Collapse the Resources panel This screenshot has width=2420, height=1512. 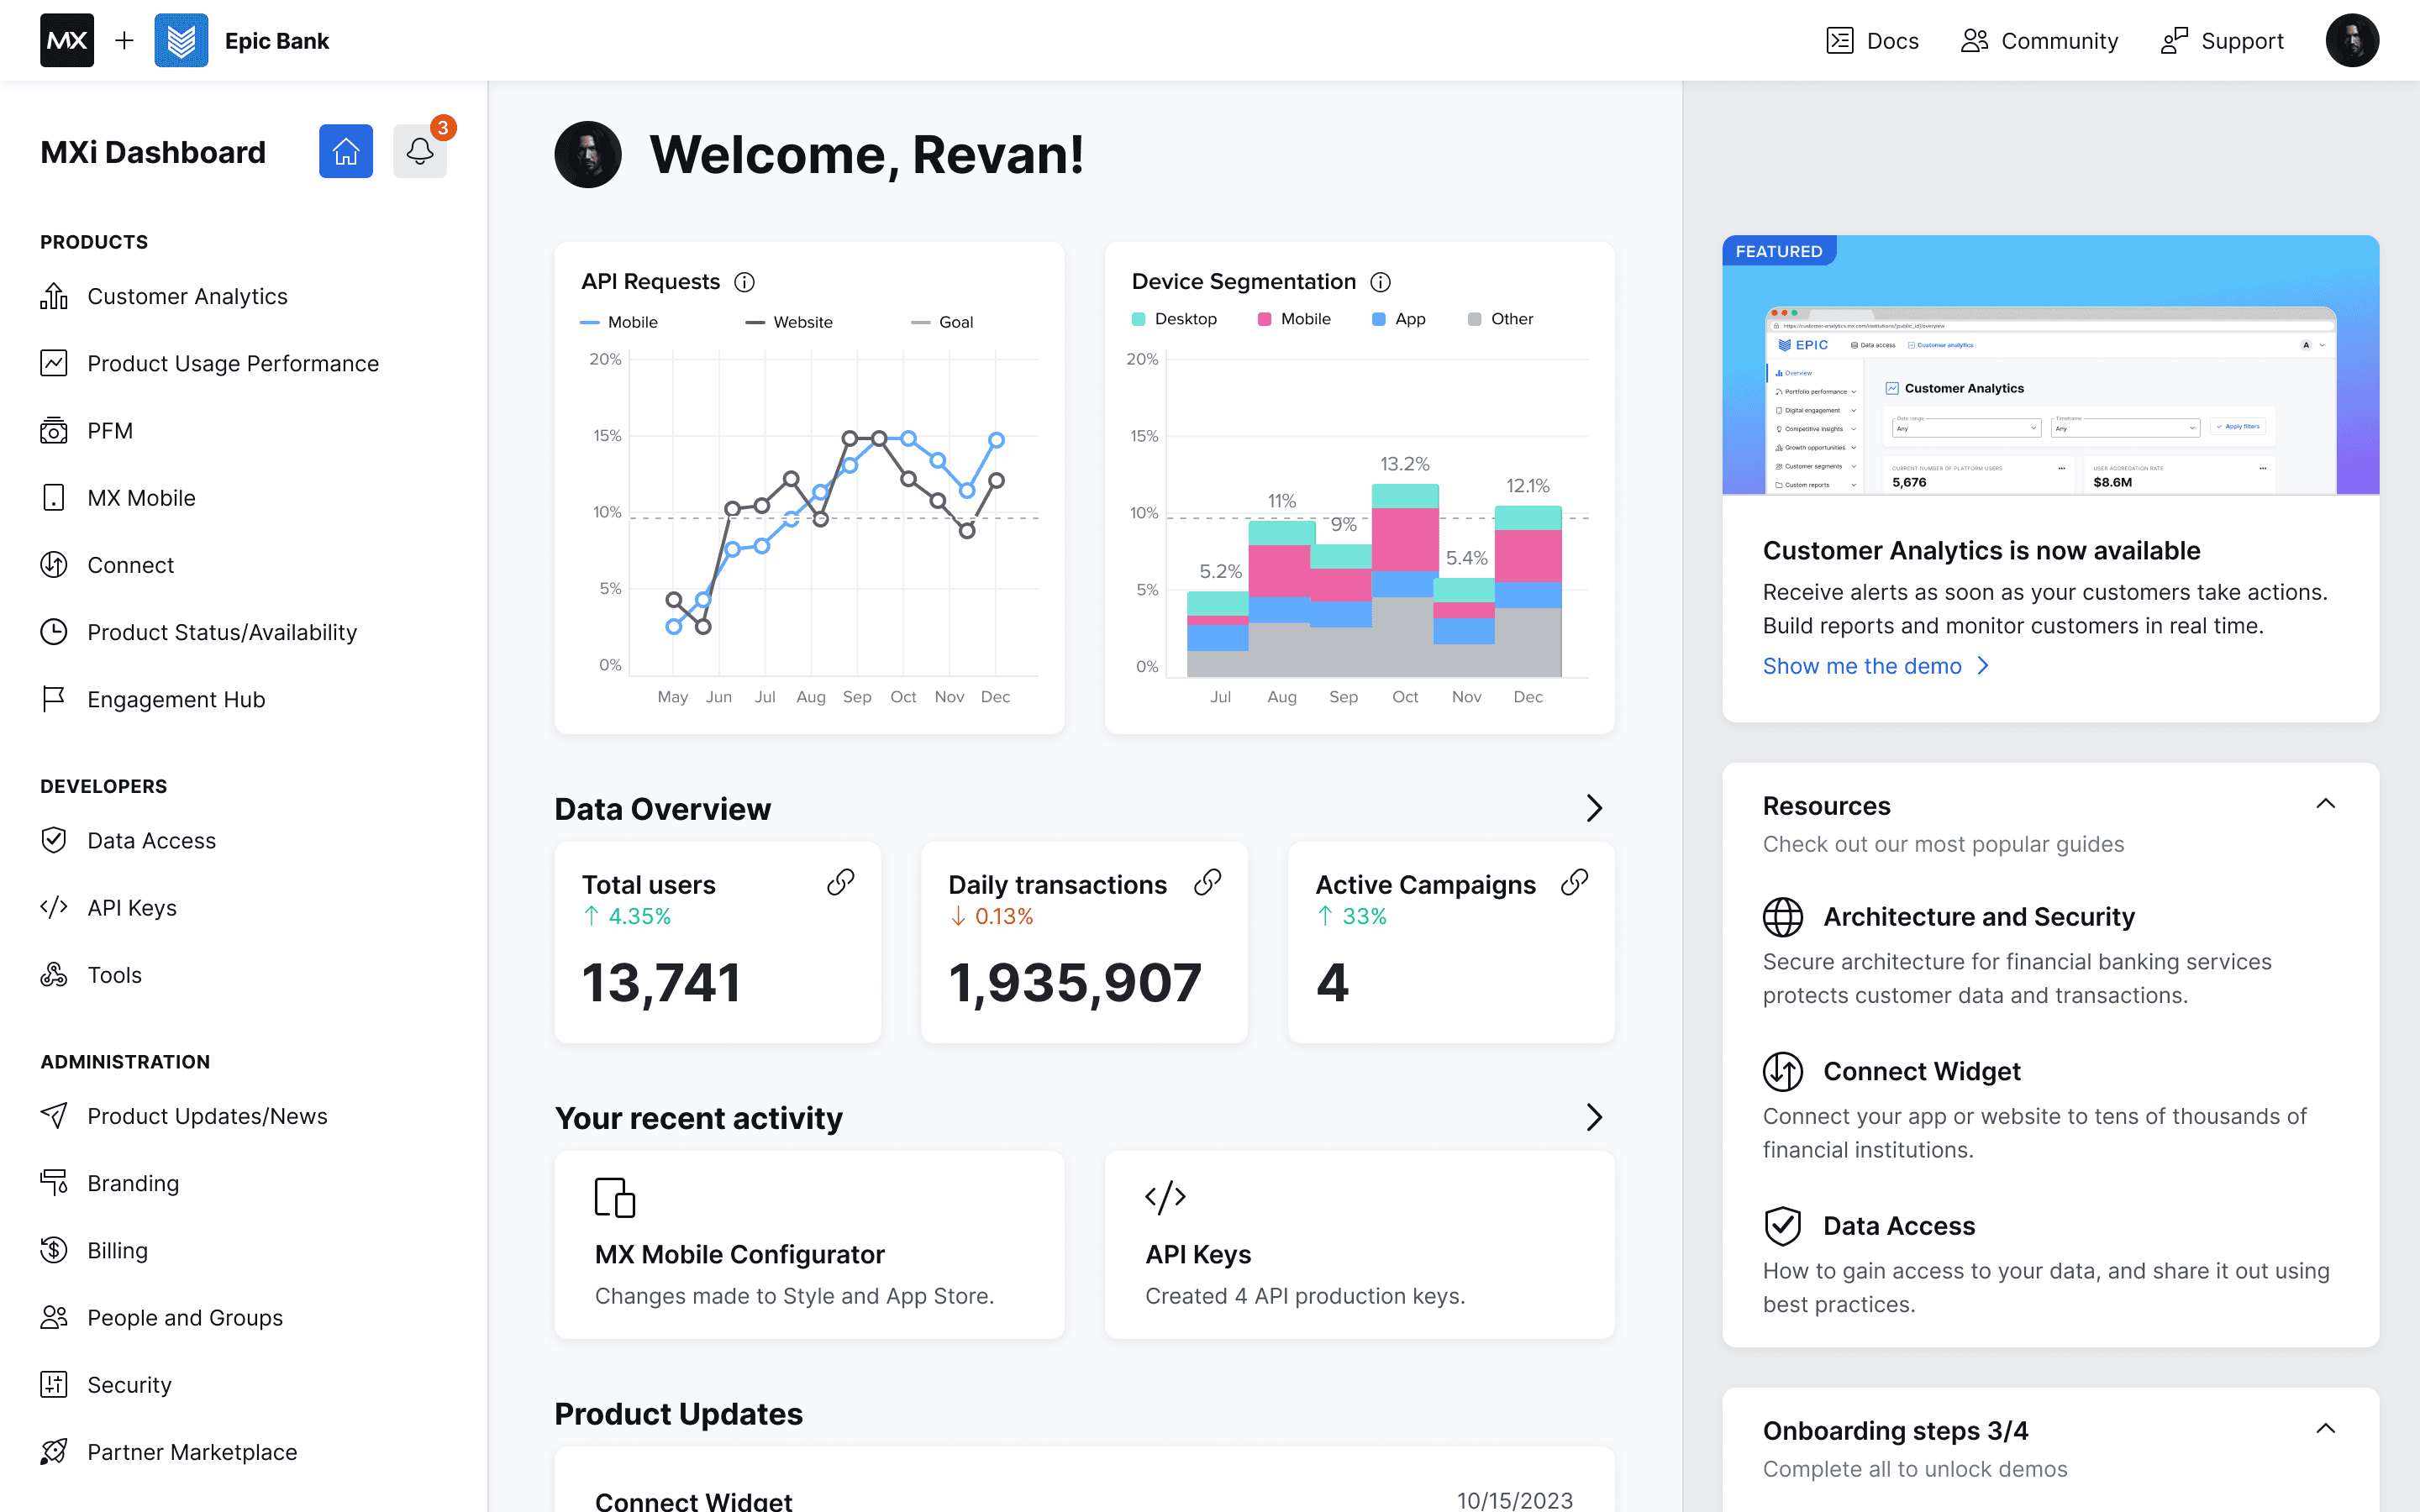(x=2325, y=804)
